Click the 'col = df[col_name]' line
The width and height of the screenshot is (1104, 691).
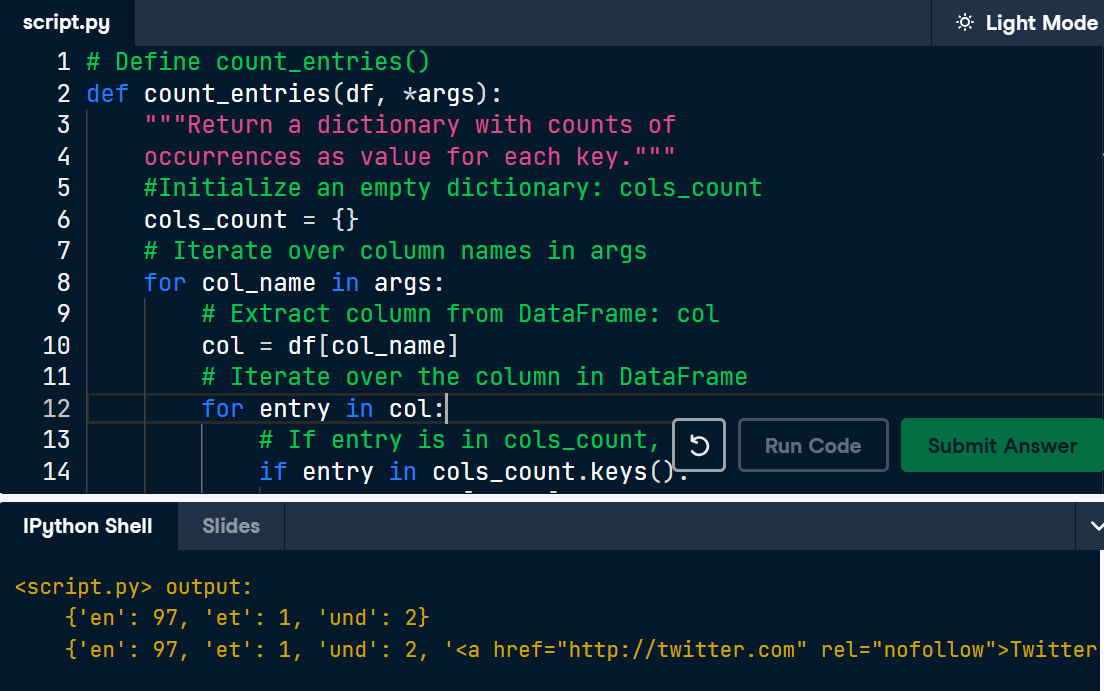(x=330, y=346)
